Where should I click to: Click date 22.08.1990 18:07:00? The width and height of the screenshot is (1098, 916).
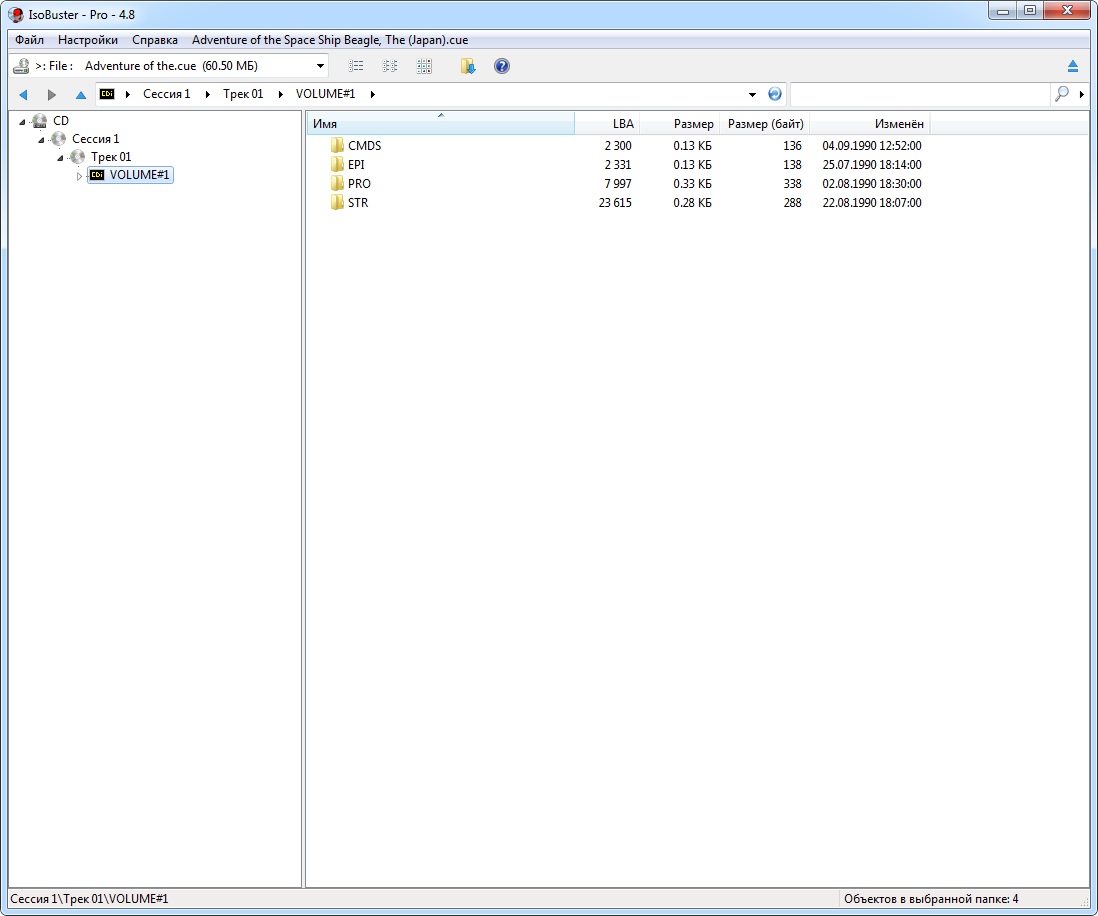pyautogui.click(x=872, y=202)
